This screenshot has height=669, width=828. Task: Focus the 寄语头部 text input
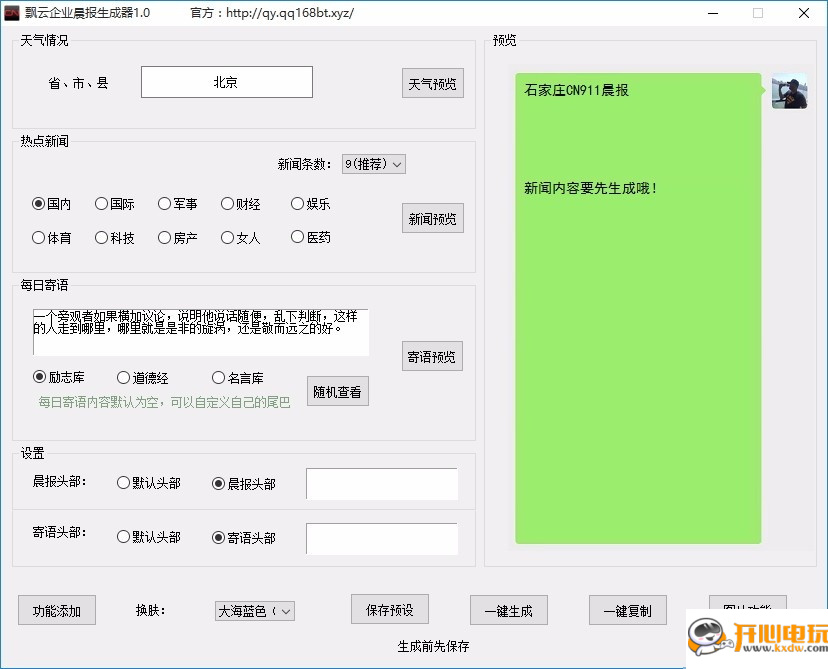382,539
